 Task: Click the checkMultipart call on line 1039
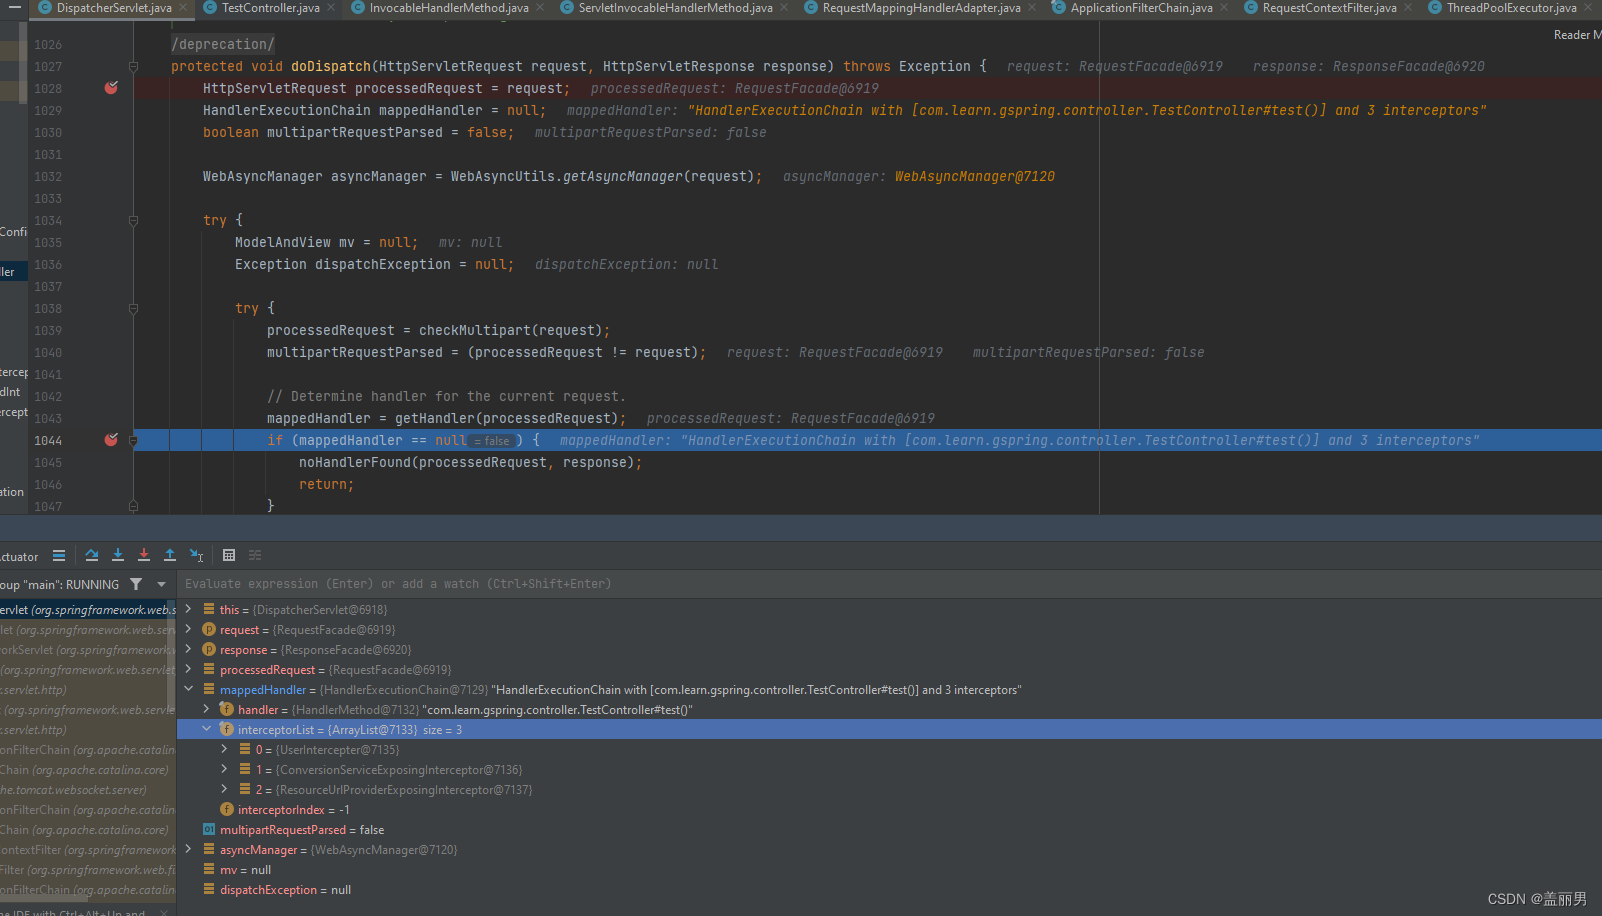[x=475, y=331]
